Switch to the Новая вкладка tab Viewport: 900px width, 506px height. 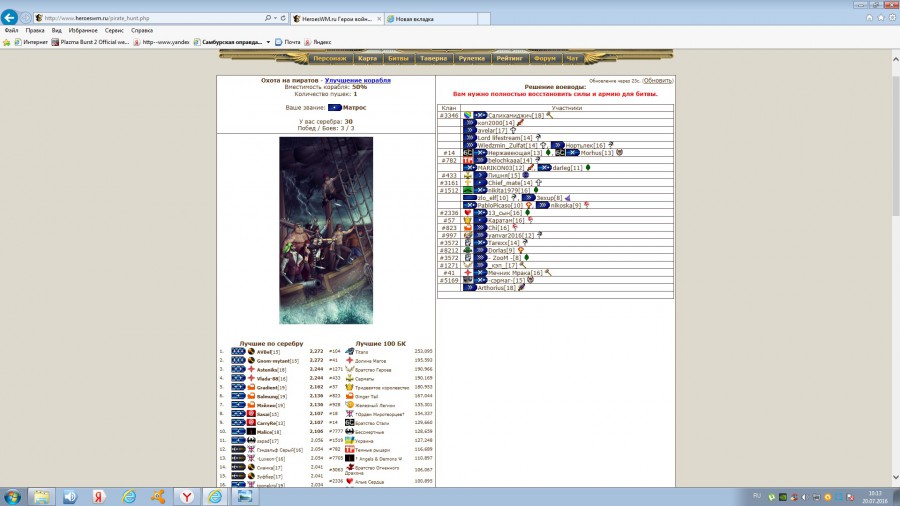pyautogui.click(x=430, y=19)
